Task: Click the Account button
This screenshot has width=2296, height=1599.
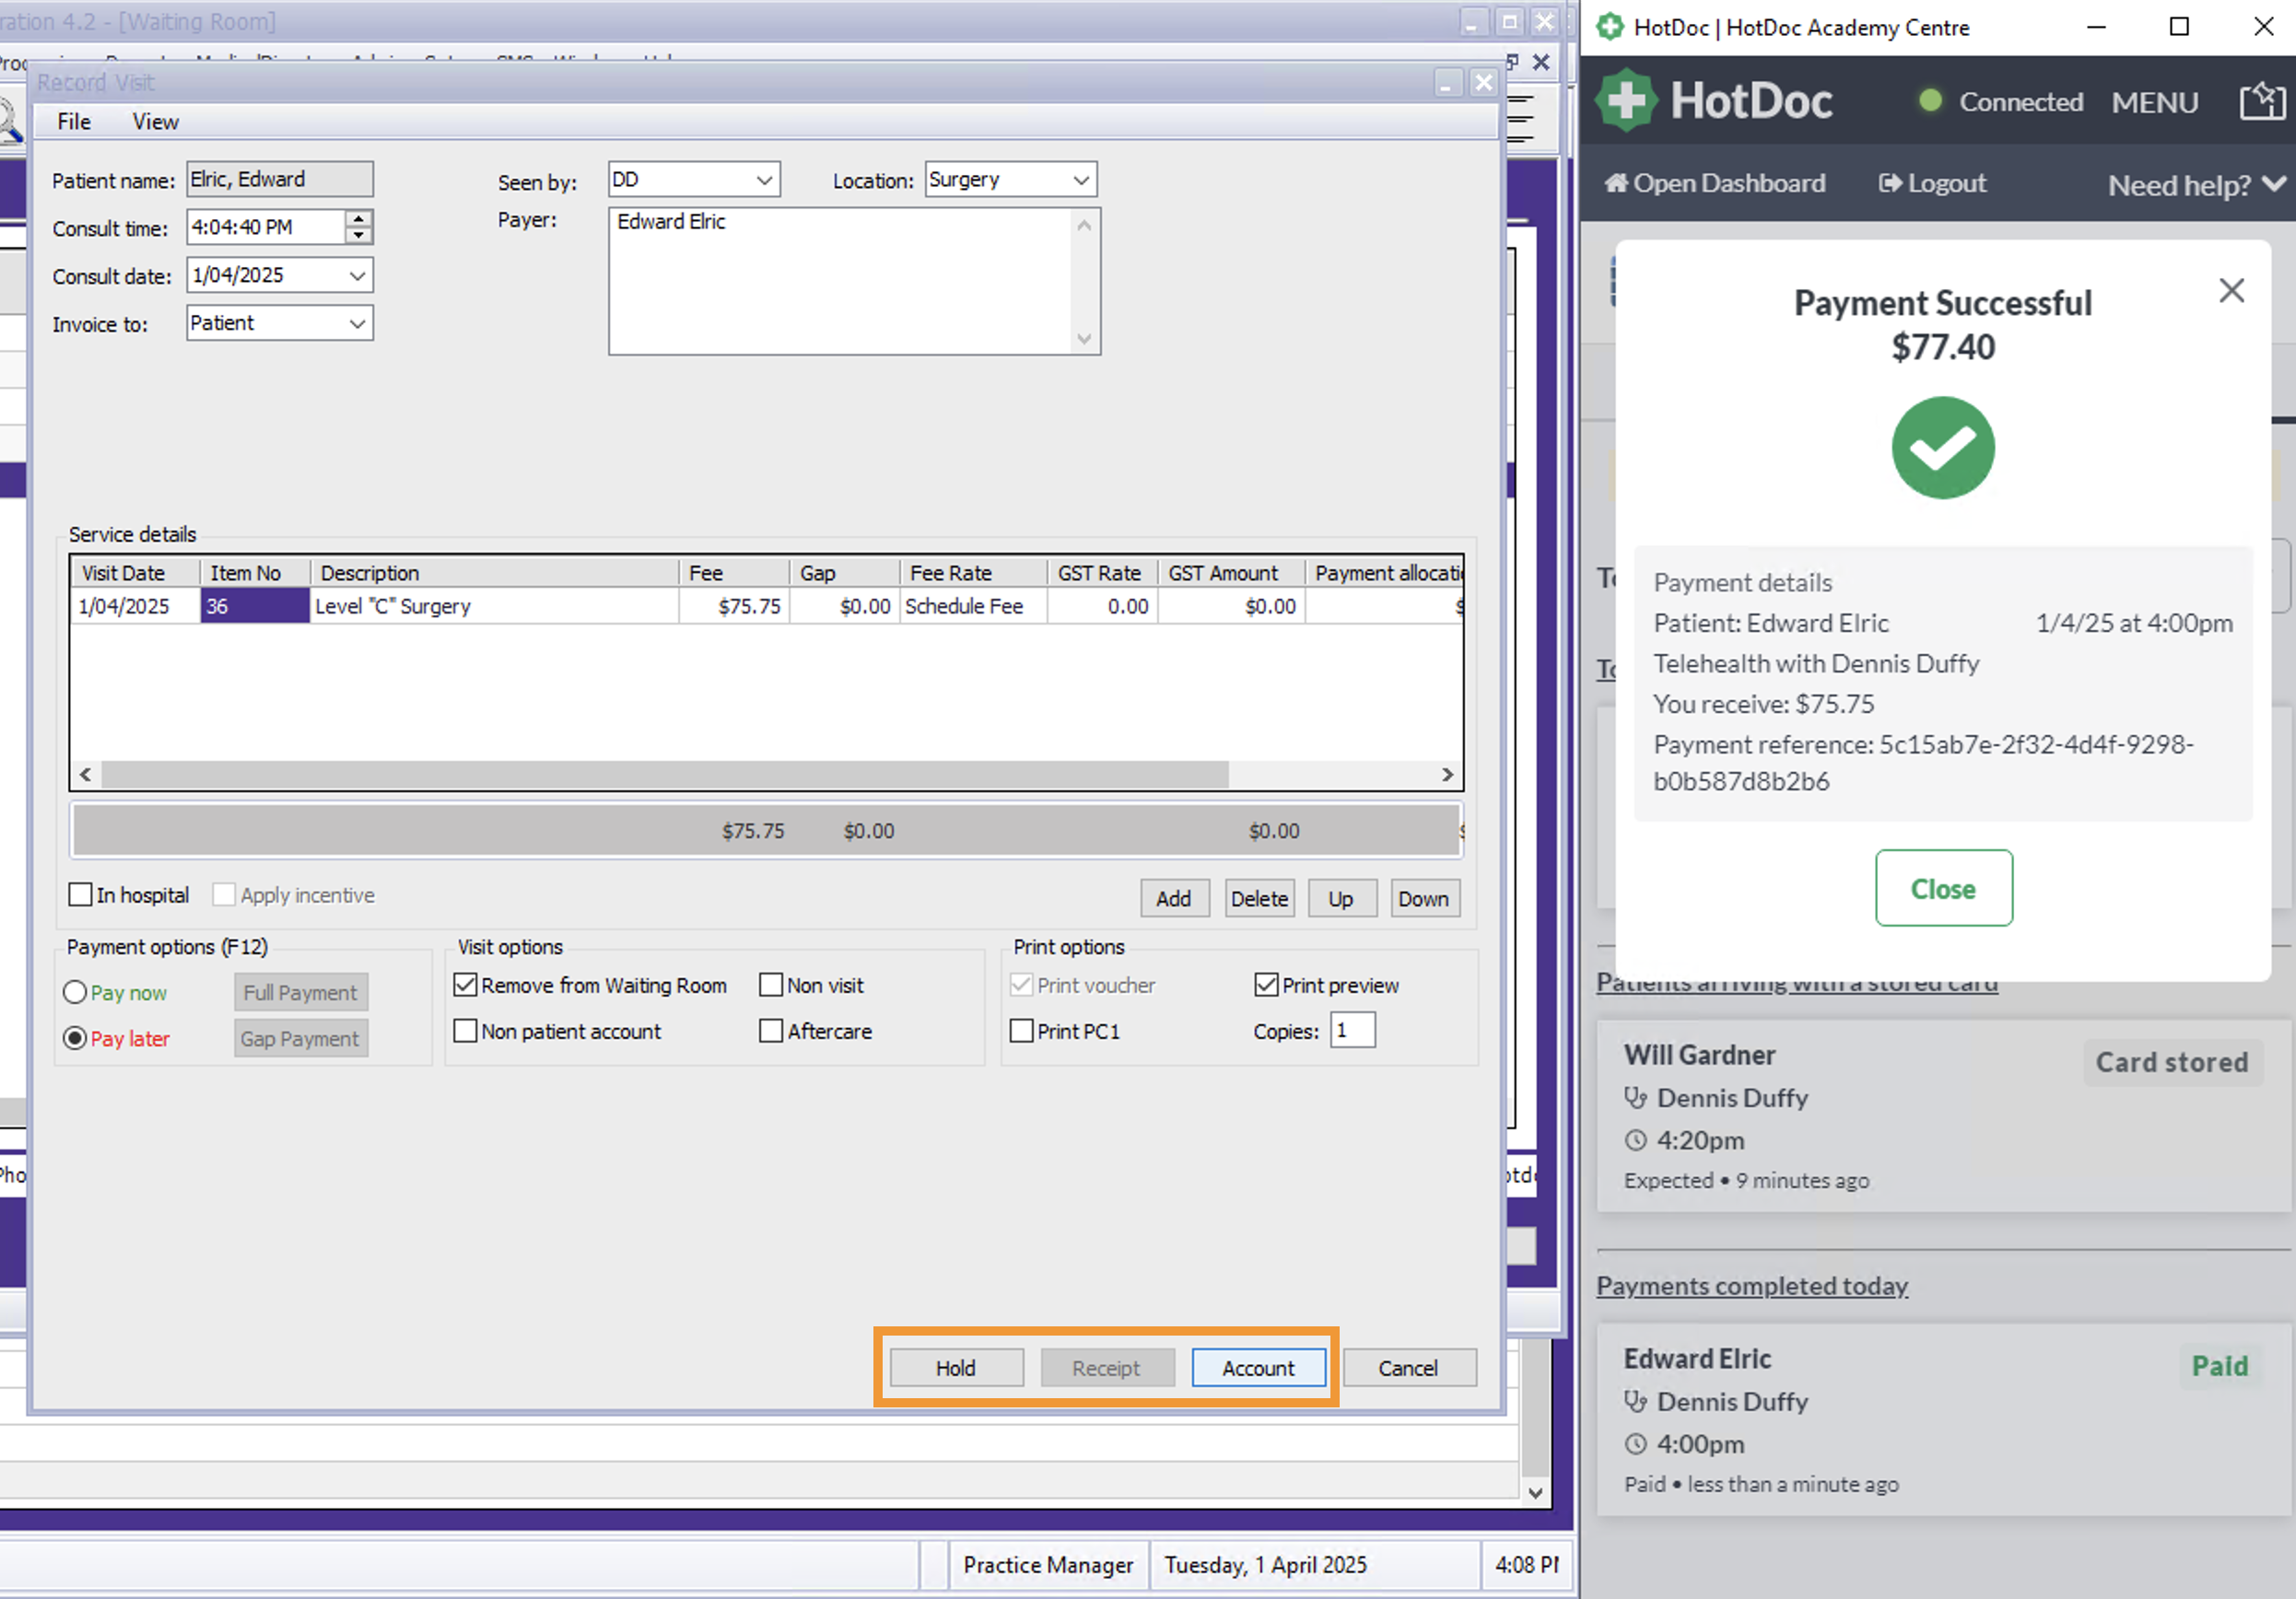Action: pyautogui.click(x=1258, y=1367)
